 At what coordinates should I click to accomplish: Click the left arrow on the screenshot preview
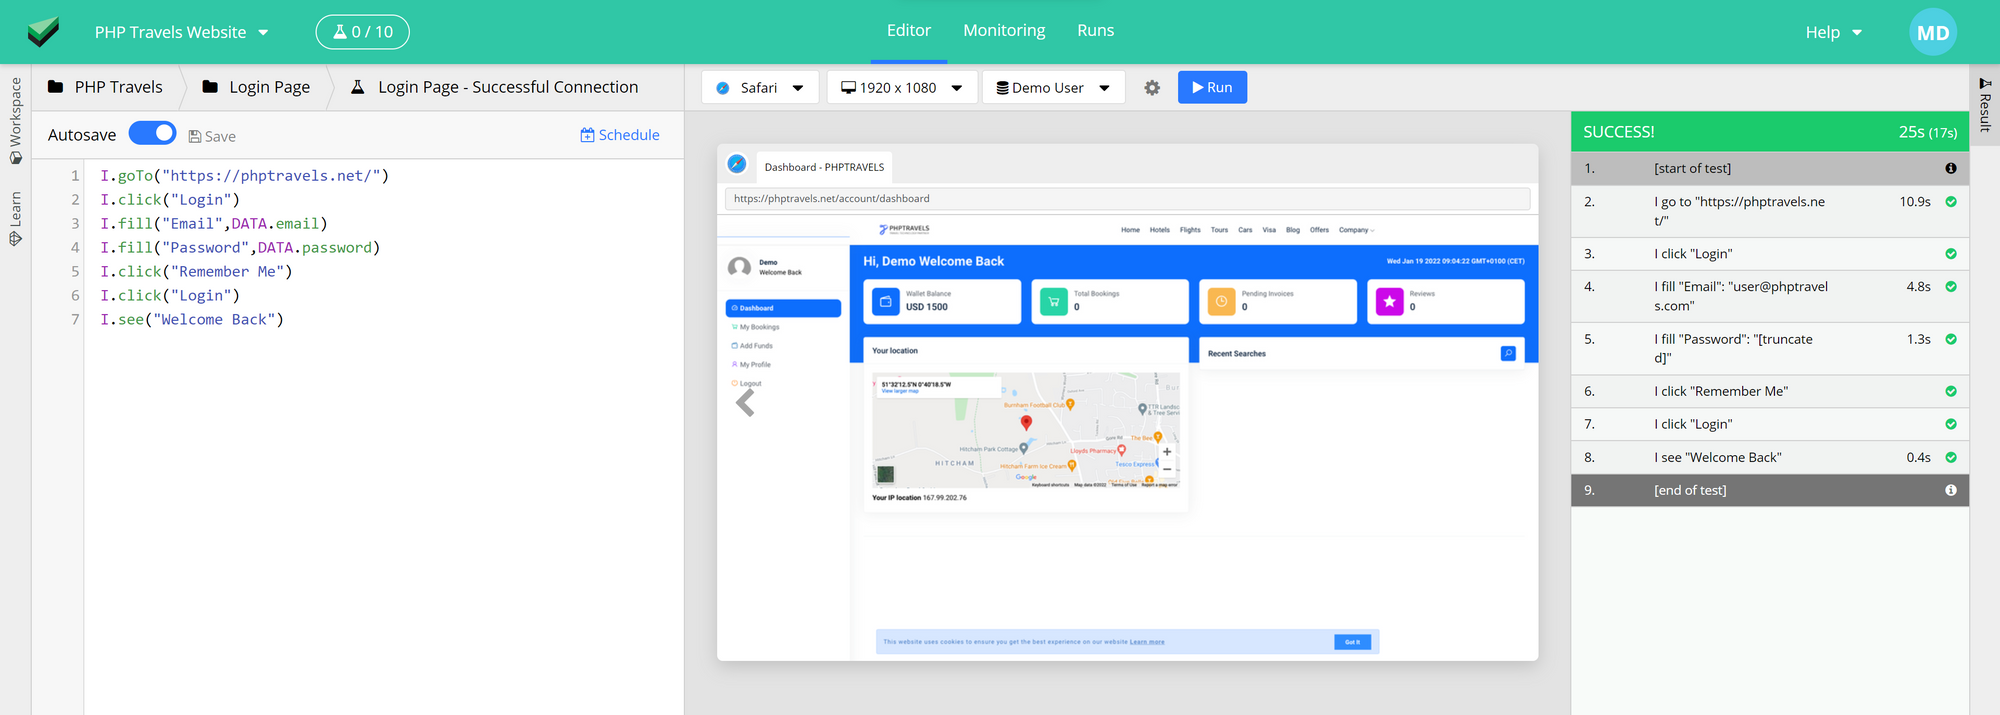(x=745, y=403)
